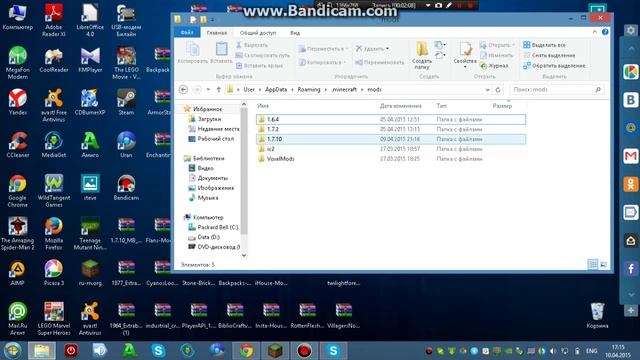The image size is (640, 360).
Task: Open Chrome from the taskbar
Action: [246, 351]
